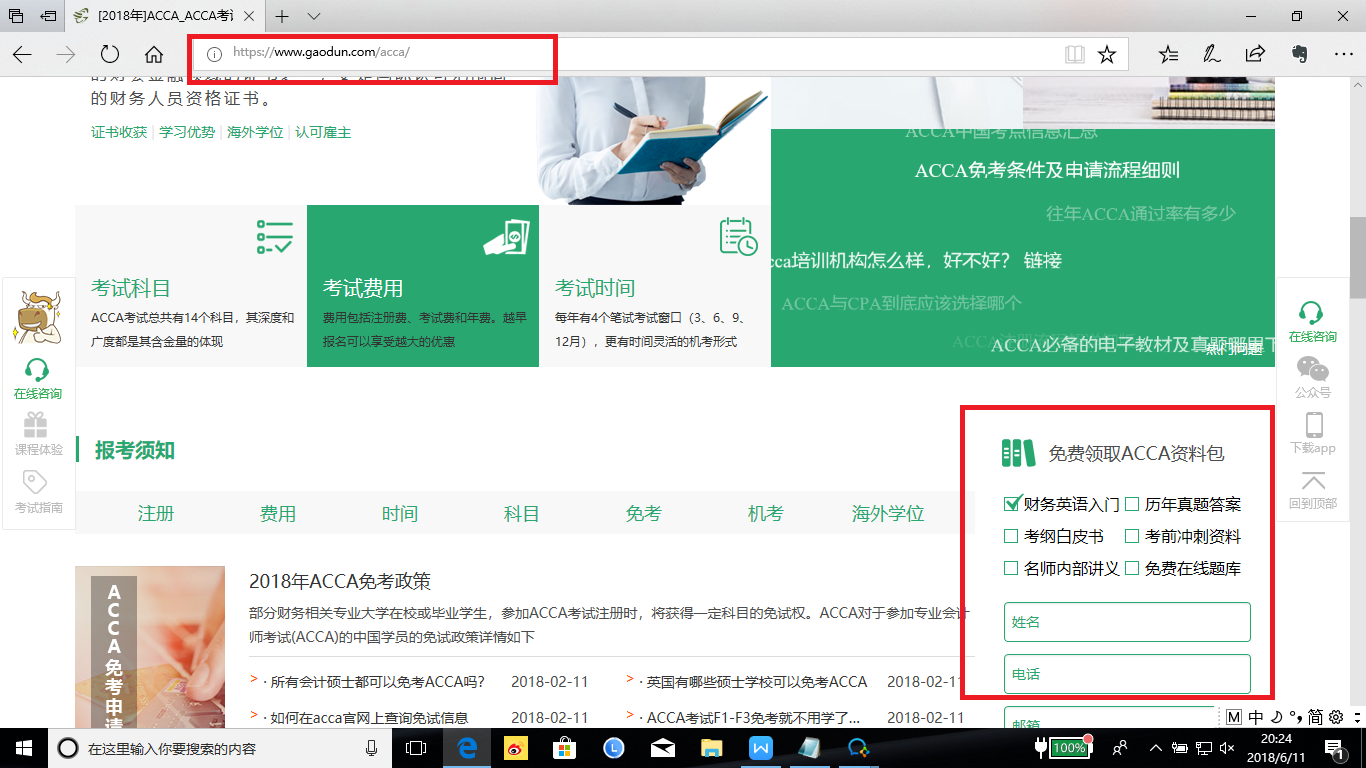This screenshot has height=768, width=1366.
Task: Open the Evernote extension
Action: point(1299,54)
